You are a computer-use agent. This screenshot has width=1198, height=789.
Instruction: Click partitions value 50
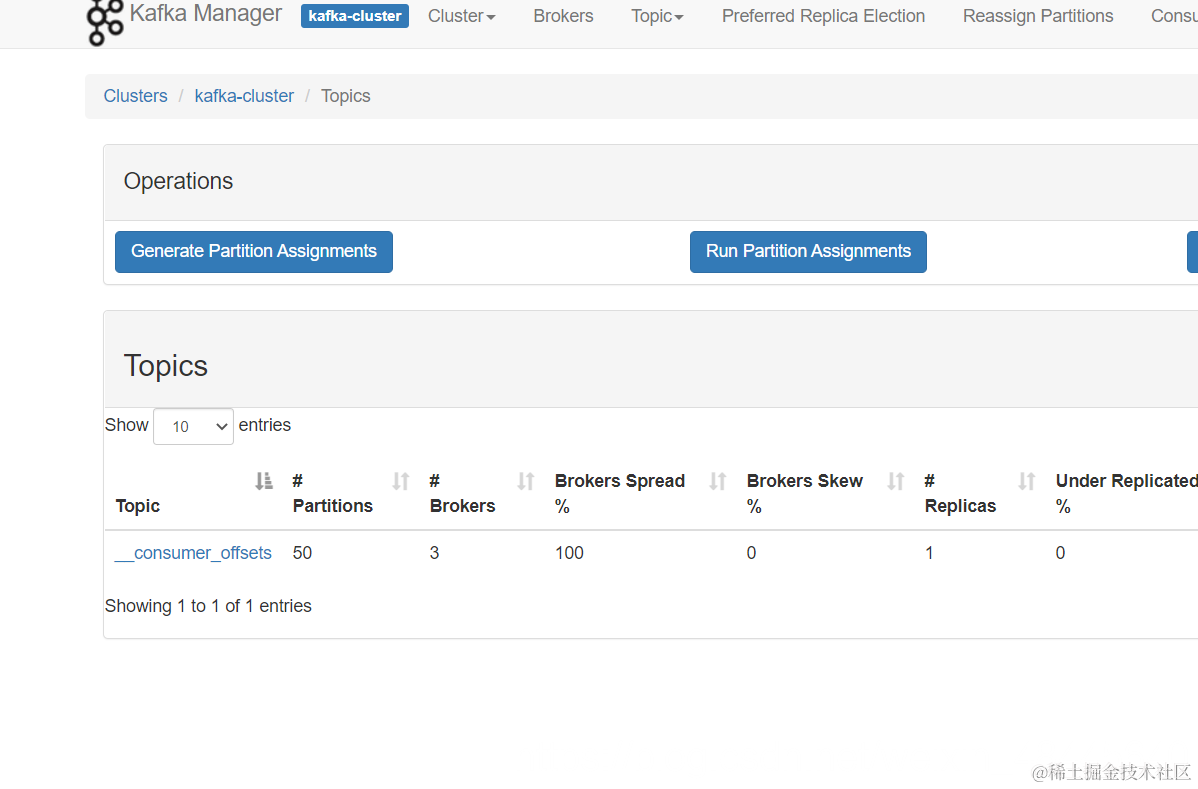point(303,553)
